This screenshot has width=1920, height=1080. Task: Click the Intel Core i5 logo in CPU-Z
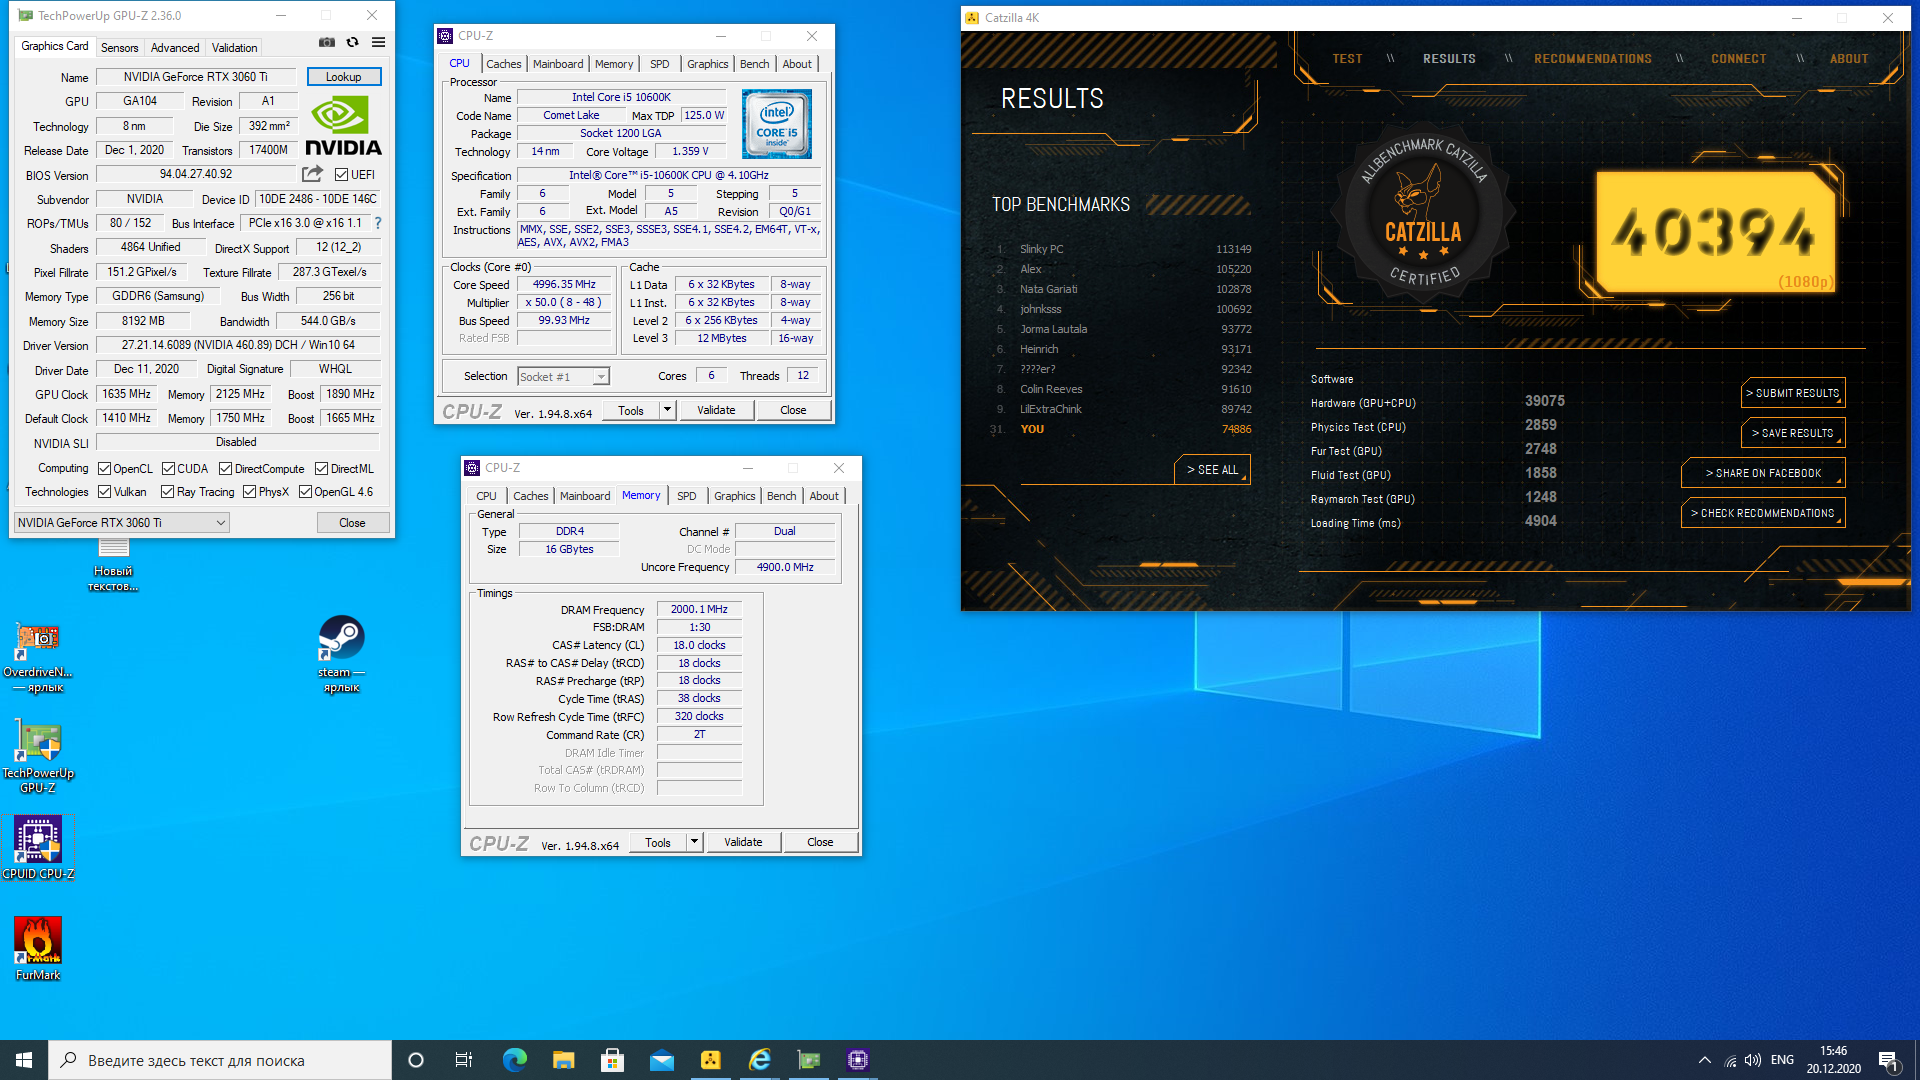pos(777,124)
